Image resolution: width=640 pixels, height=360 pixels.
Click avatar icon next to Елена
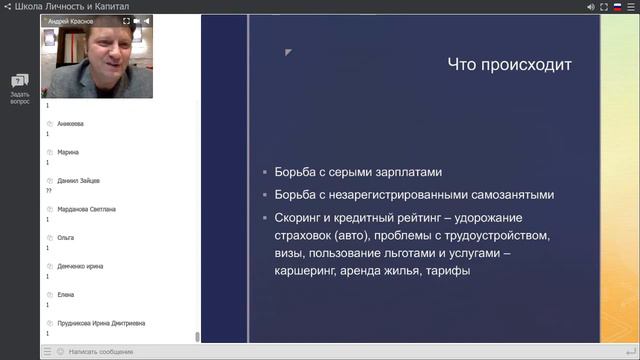tap(50, 295)
